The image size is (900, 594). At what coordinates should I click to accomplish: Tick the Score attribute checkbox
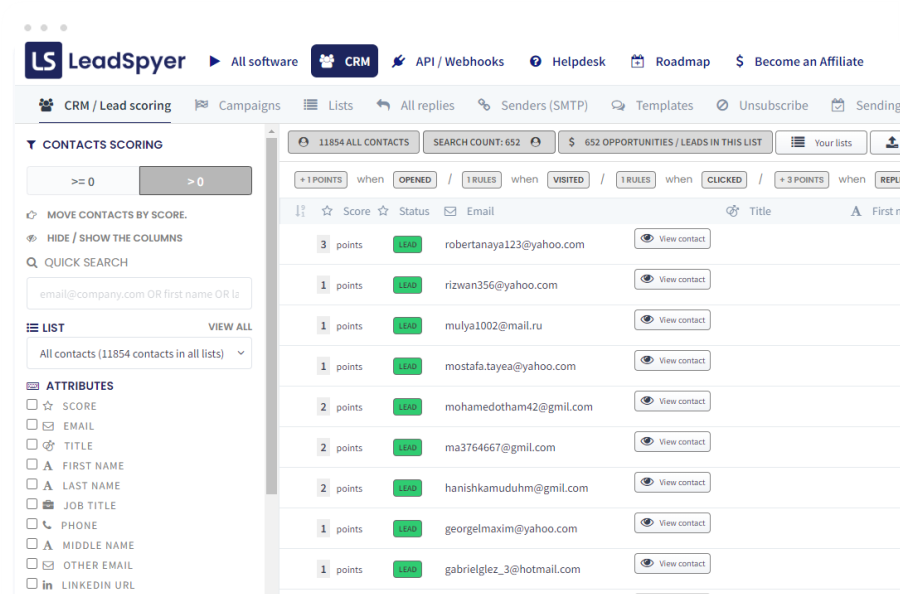pyautogui.click(x=32, y=405)
